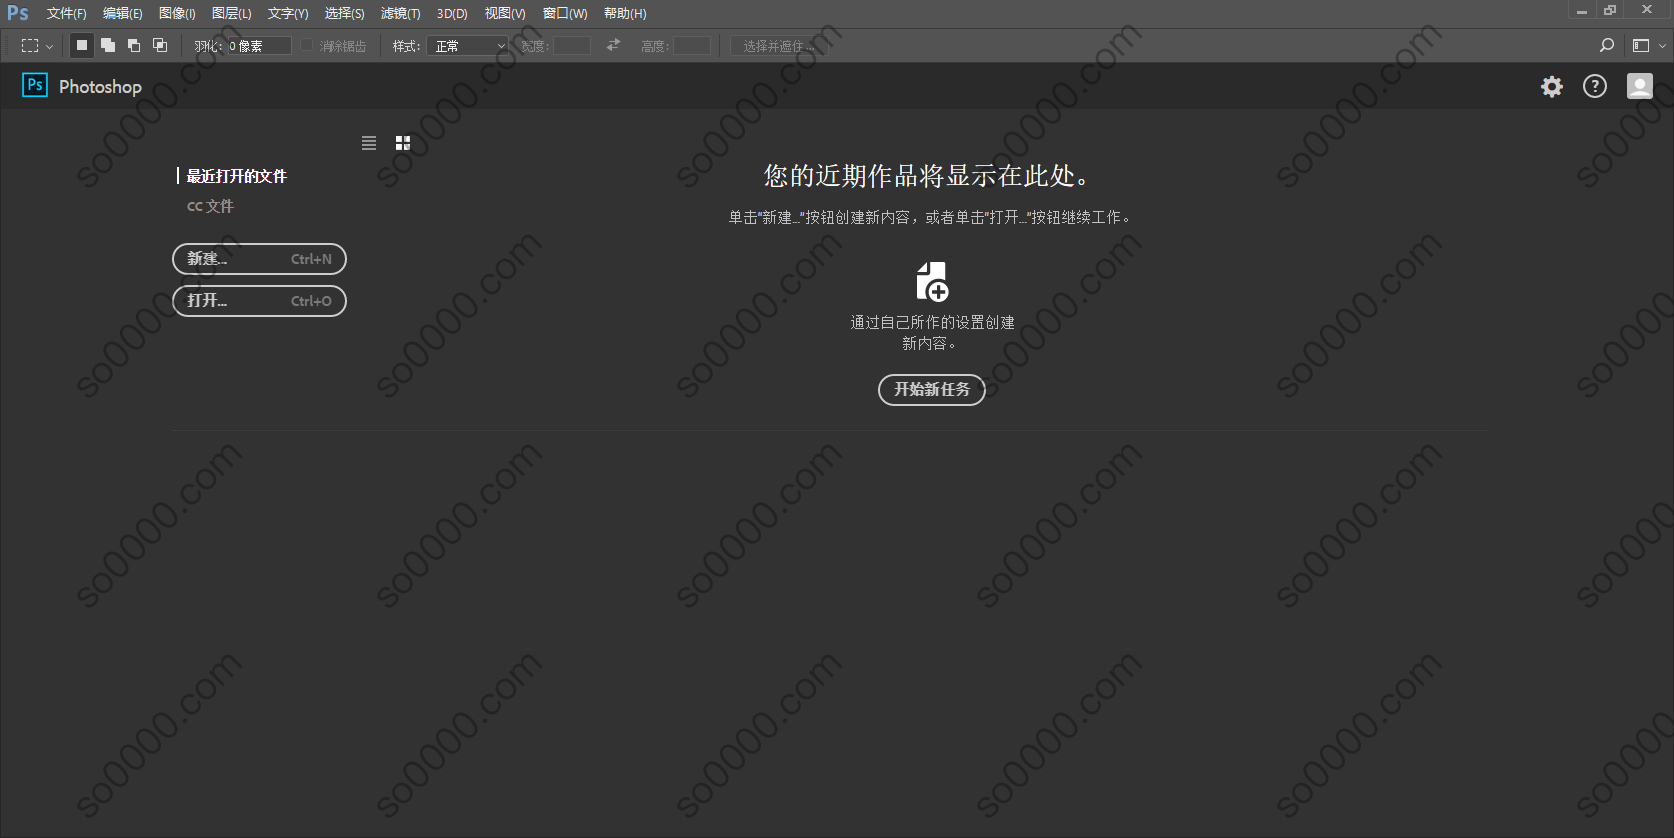
Task: Open the 窗口(W) menu
Action: (565, 13)
